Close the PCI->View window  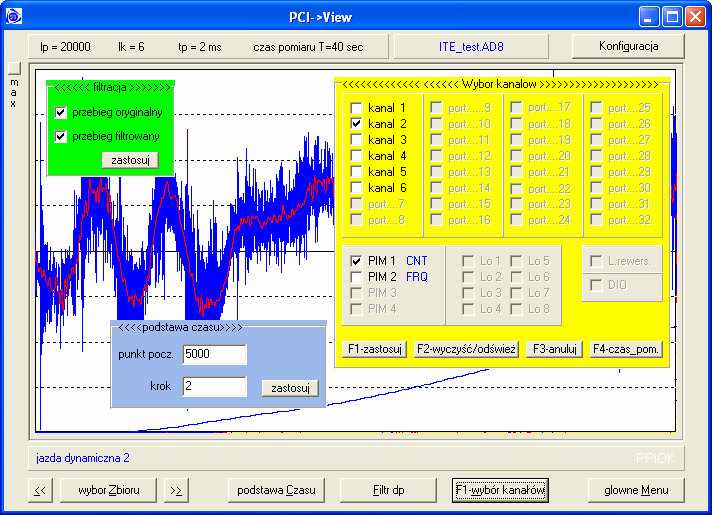click(696, 17)
